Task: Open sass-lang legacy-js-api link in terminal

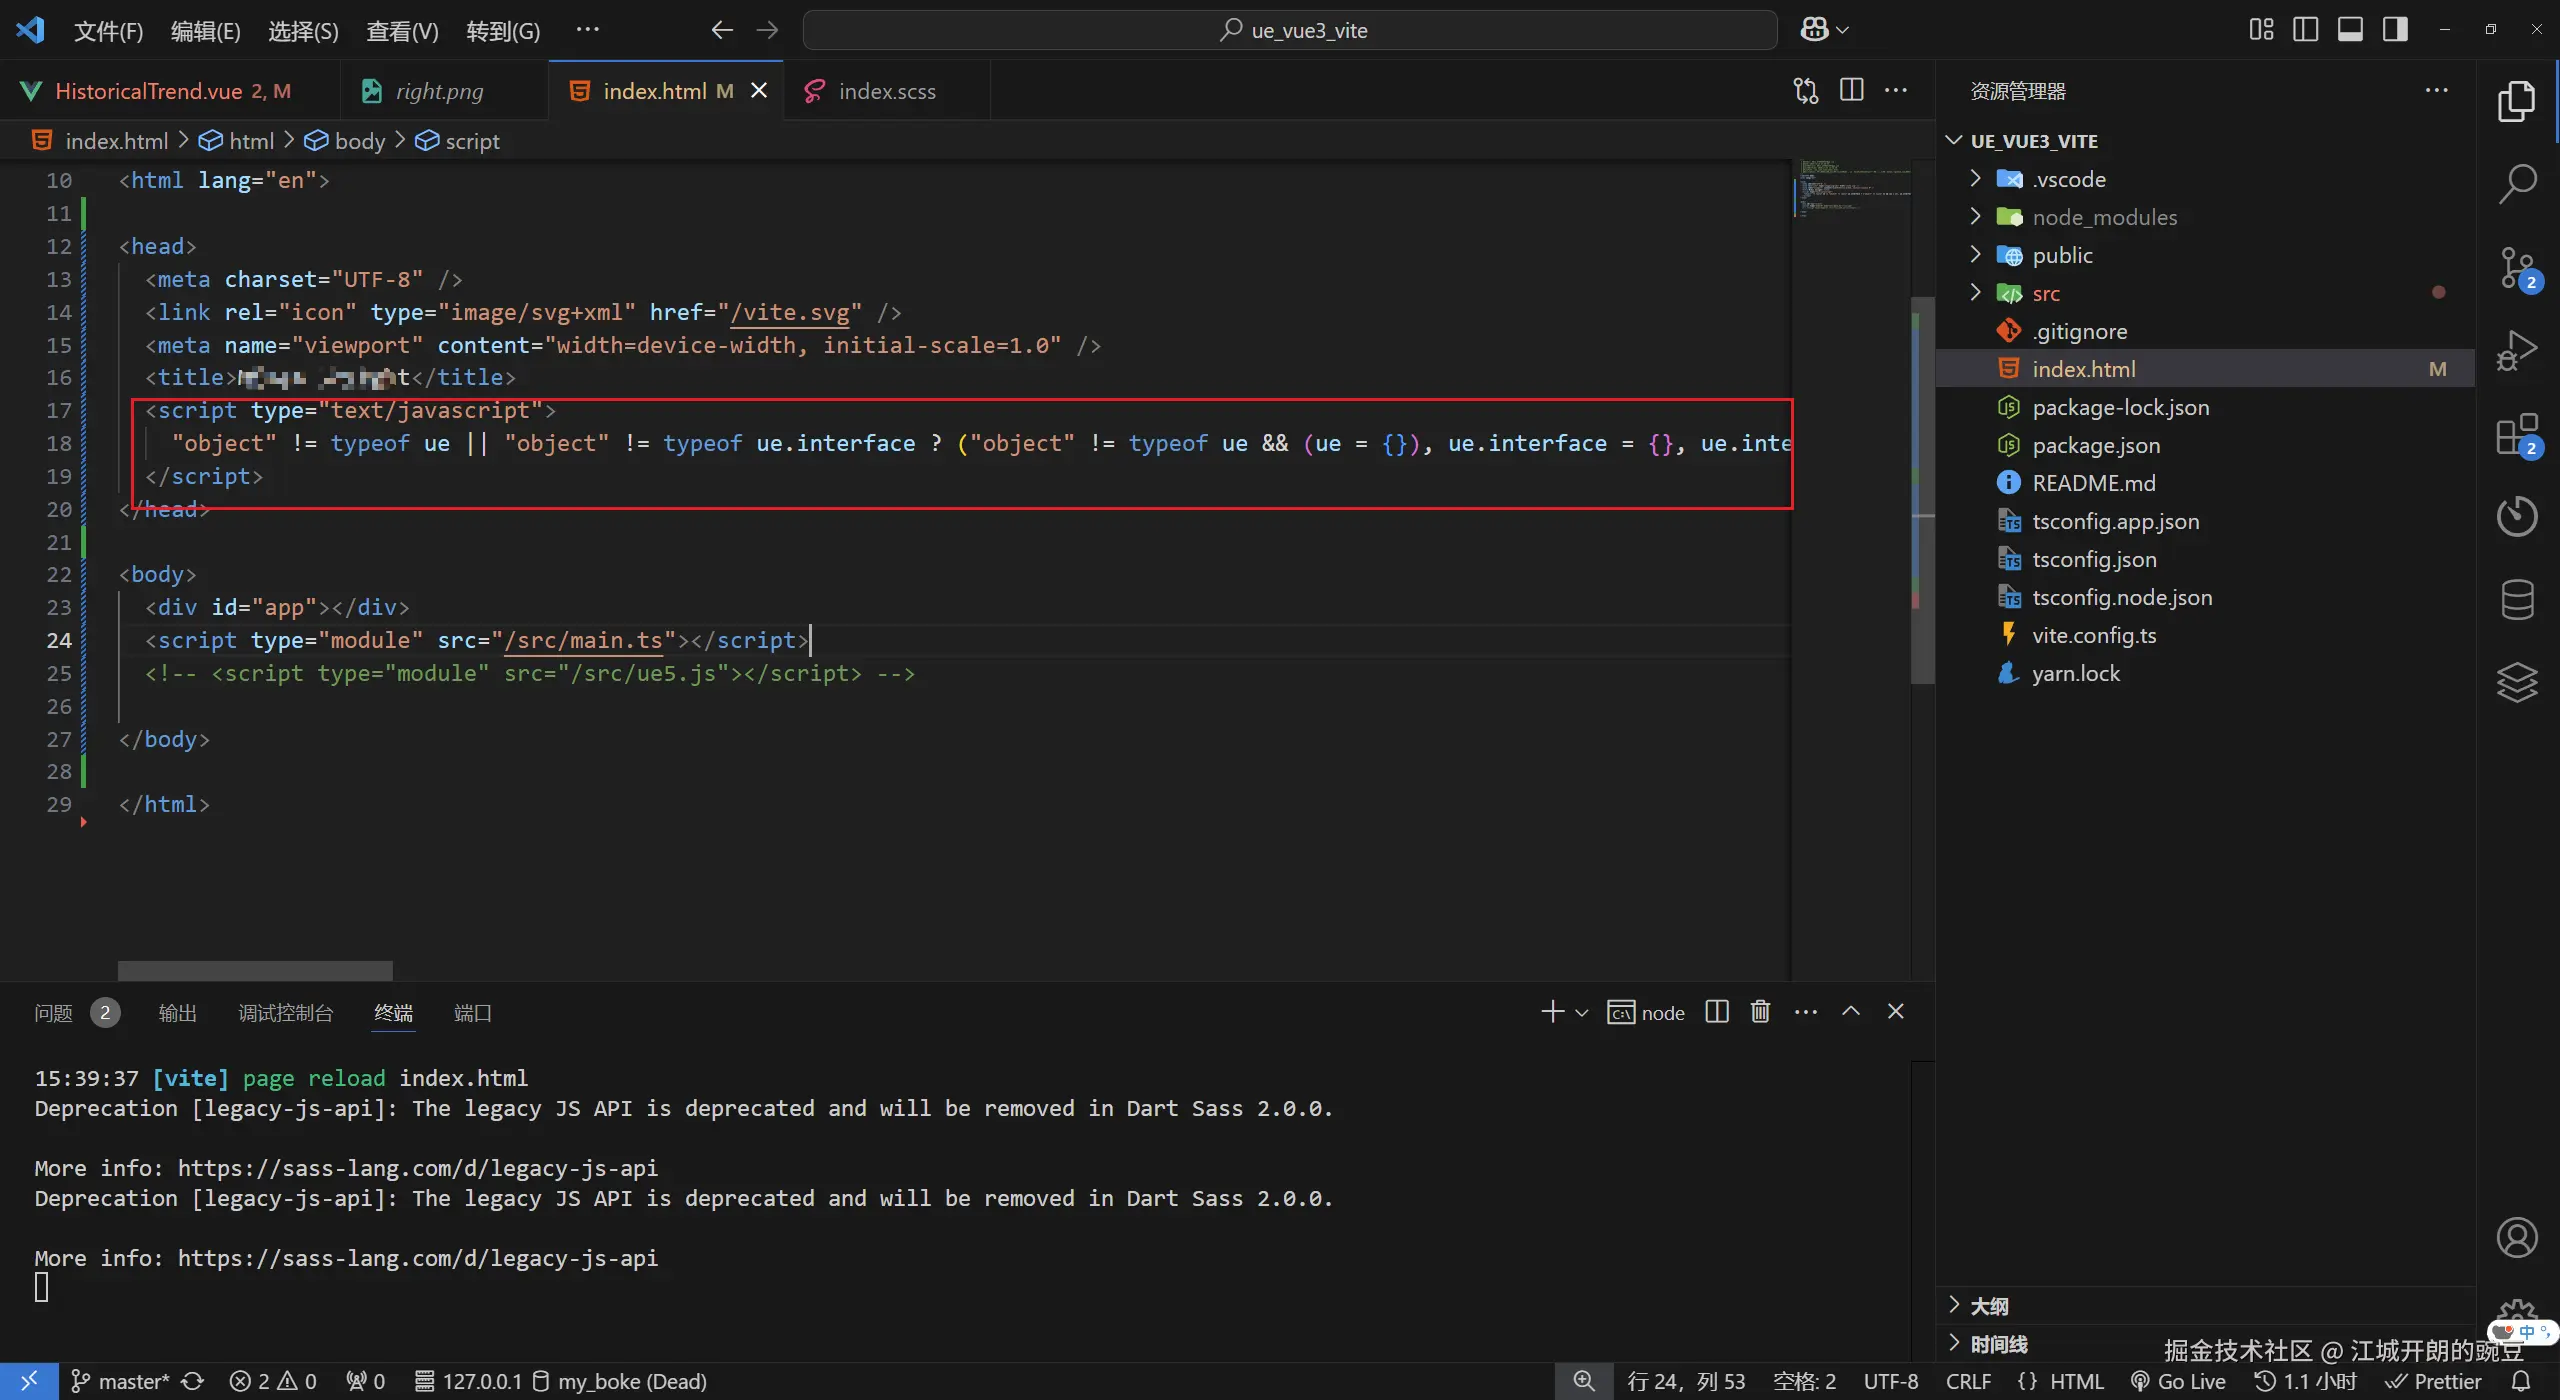Action: click(x=417, y=1168)
